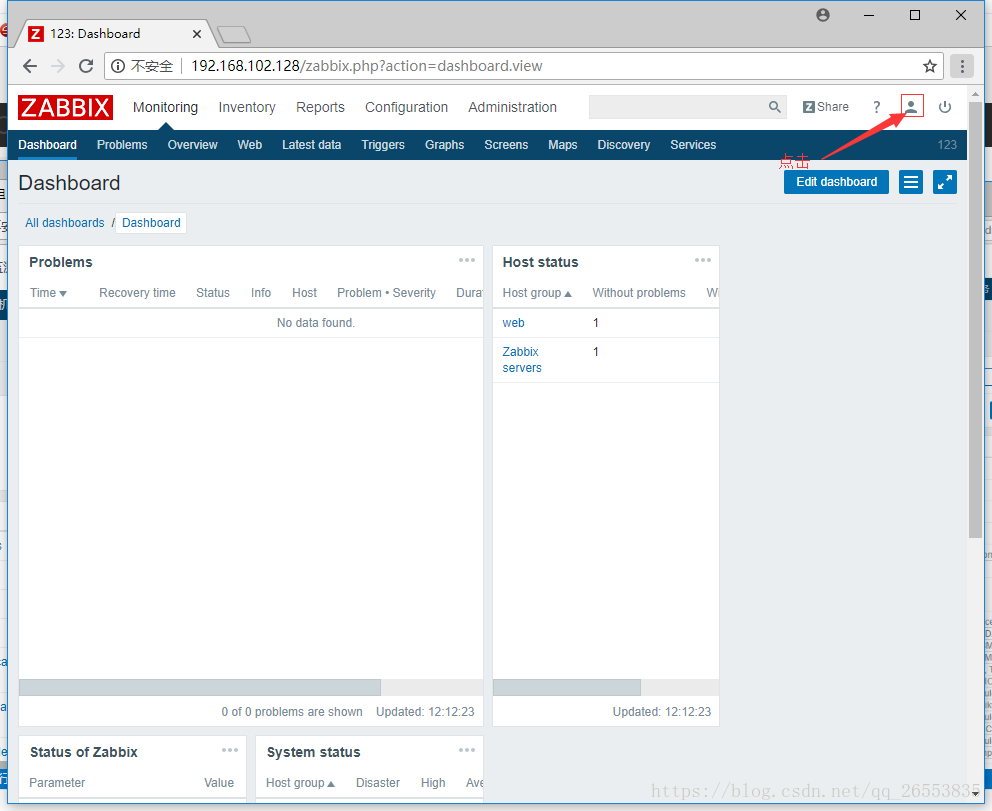This screenshot has width=992, height=811.
Task: Open the Reports menu
Action: 320,108
